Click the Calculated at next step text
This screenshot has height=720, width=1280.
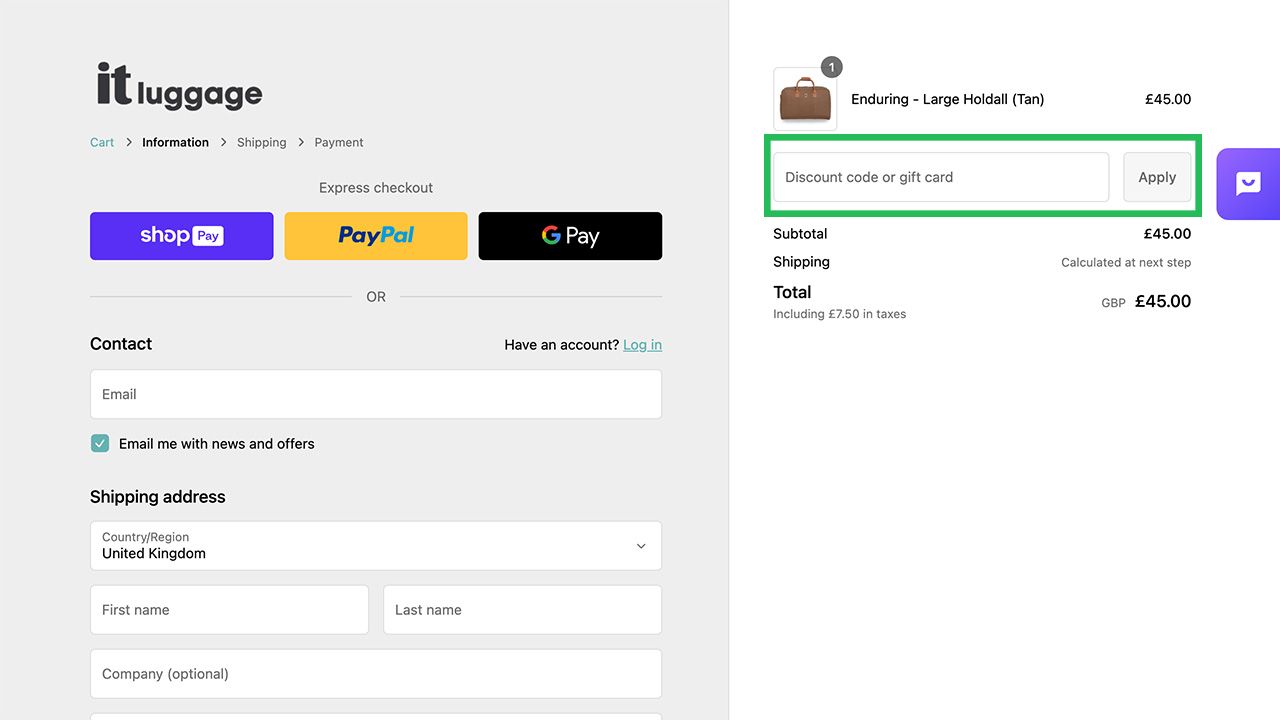[x=1126, y=262]
